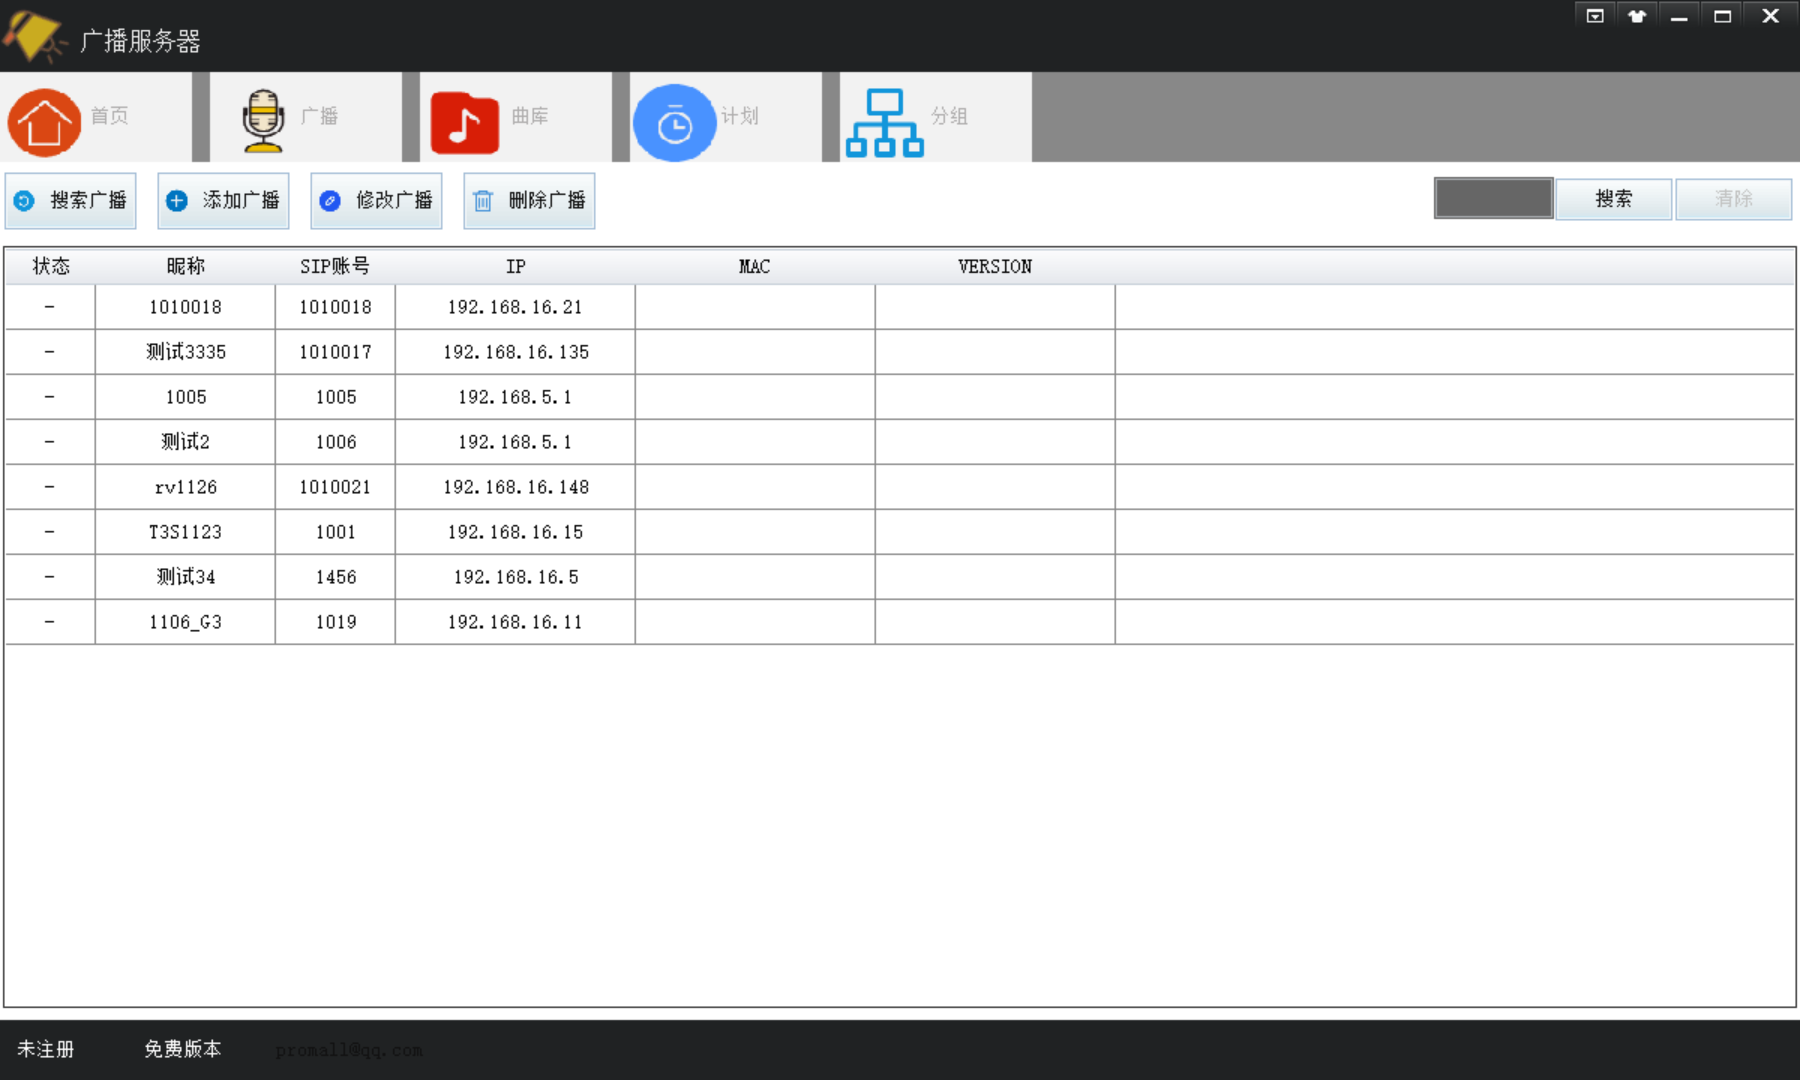Image resolution: width=1800 pixels, height=1080 pixels.
Task: Click the SIP账号 column header
Action: pos(335,266)
